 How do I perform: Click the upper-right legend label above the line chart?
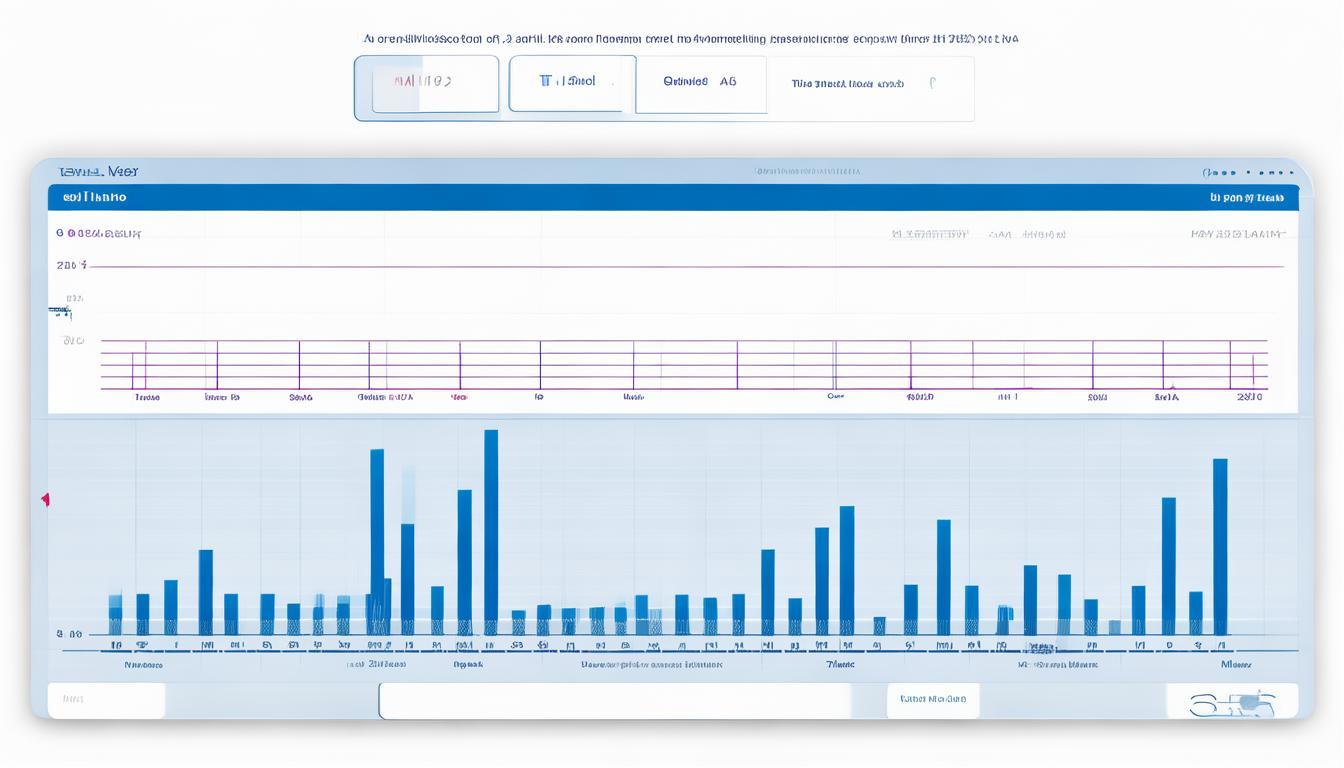(x=1237, y=234)
